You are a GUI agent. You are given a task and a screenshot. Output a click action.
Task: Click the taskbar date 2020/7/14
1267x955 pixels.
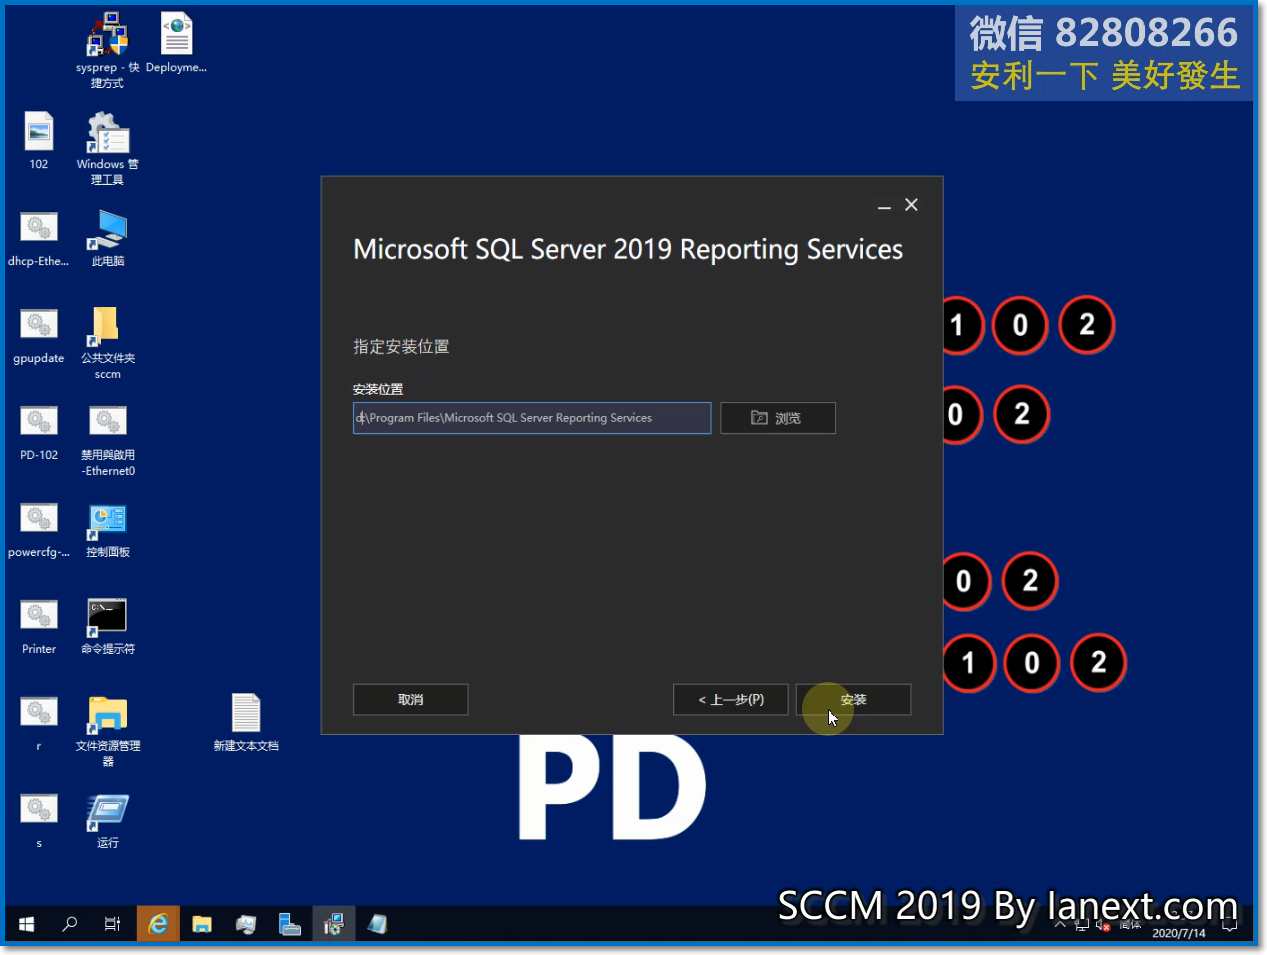pyautogui.click(x=1179, y=933)
